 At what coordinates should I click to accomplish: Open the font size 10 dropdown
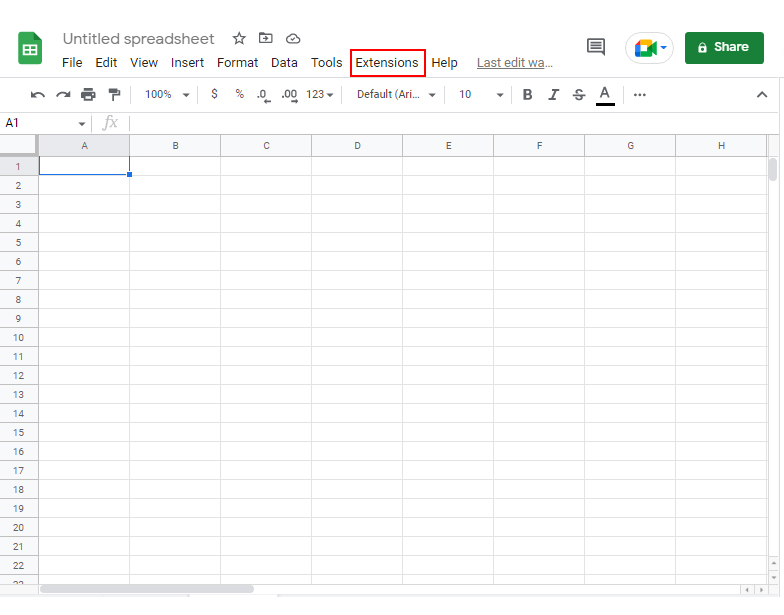(480, 94)
